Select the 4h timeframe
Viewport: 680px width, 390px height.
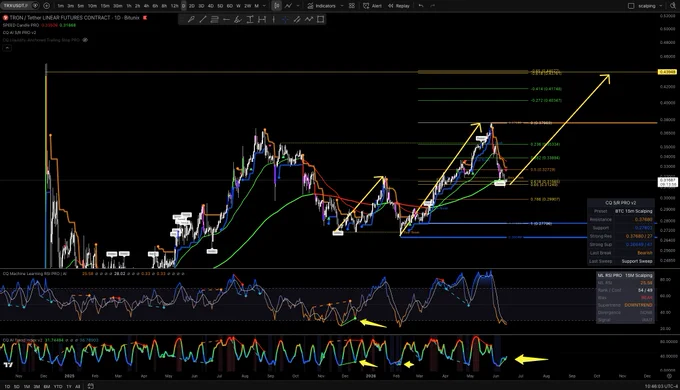[x=146, y=6]
